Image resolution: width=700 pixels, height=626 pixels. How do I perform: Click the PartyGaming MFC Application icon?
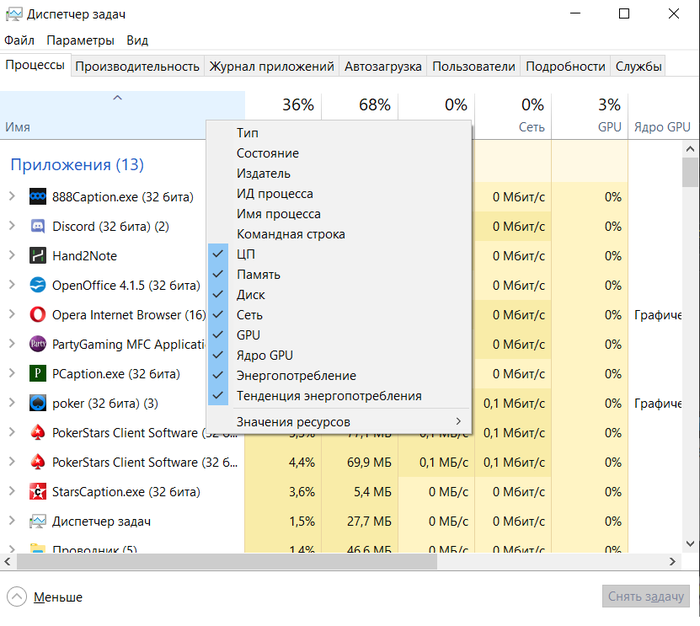pos(38,344)
